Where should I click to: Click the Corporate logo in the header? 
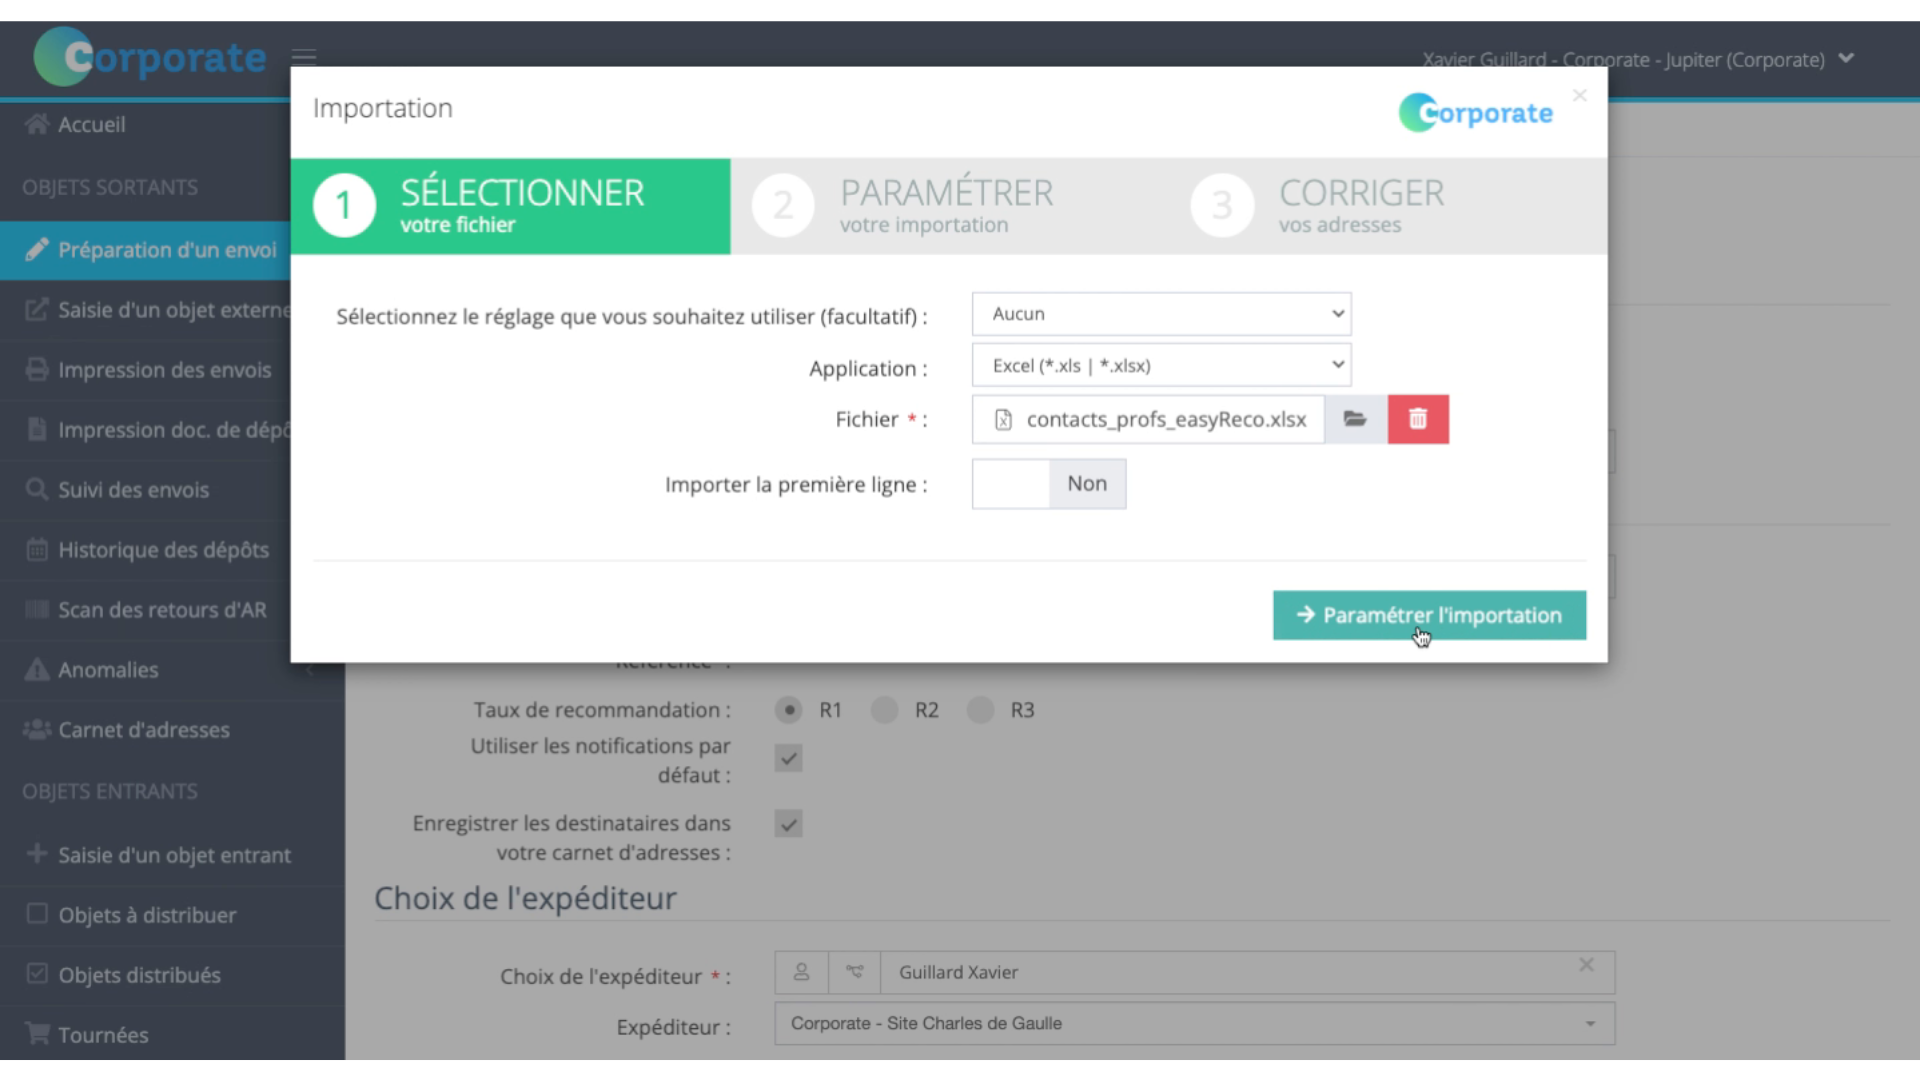pyautogui.click(x=150, y=57)
